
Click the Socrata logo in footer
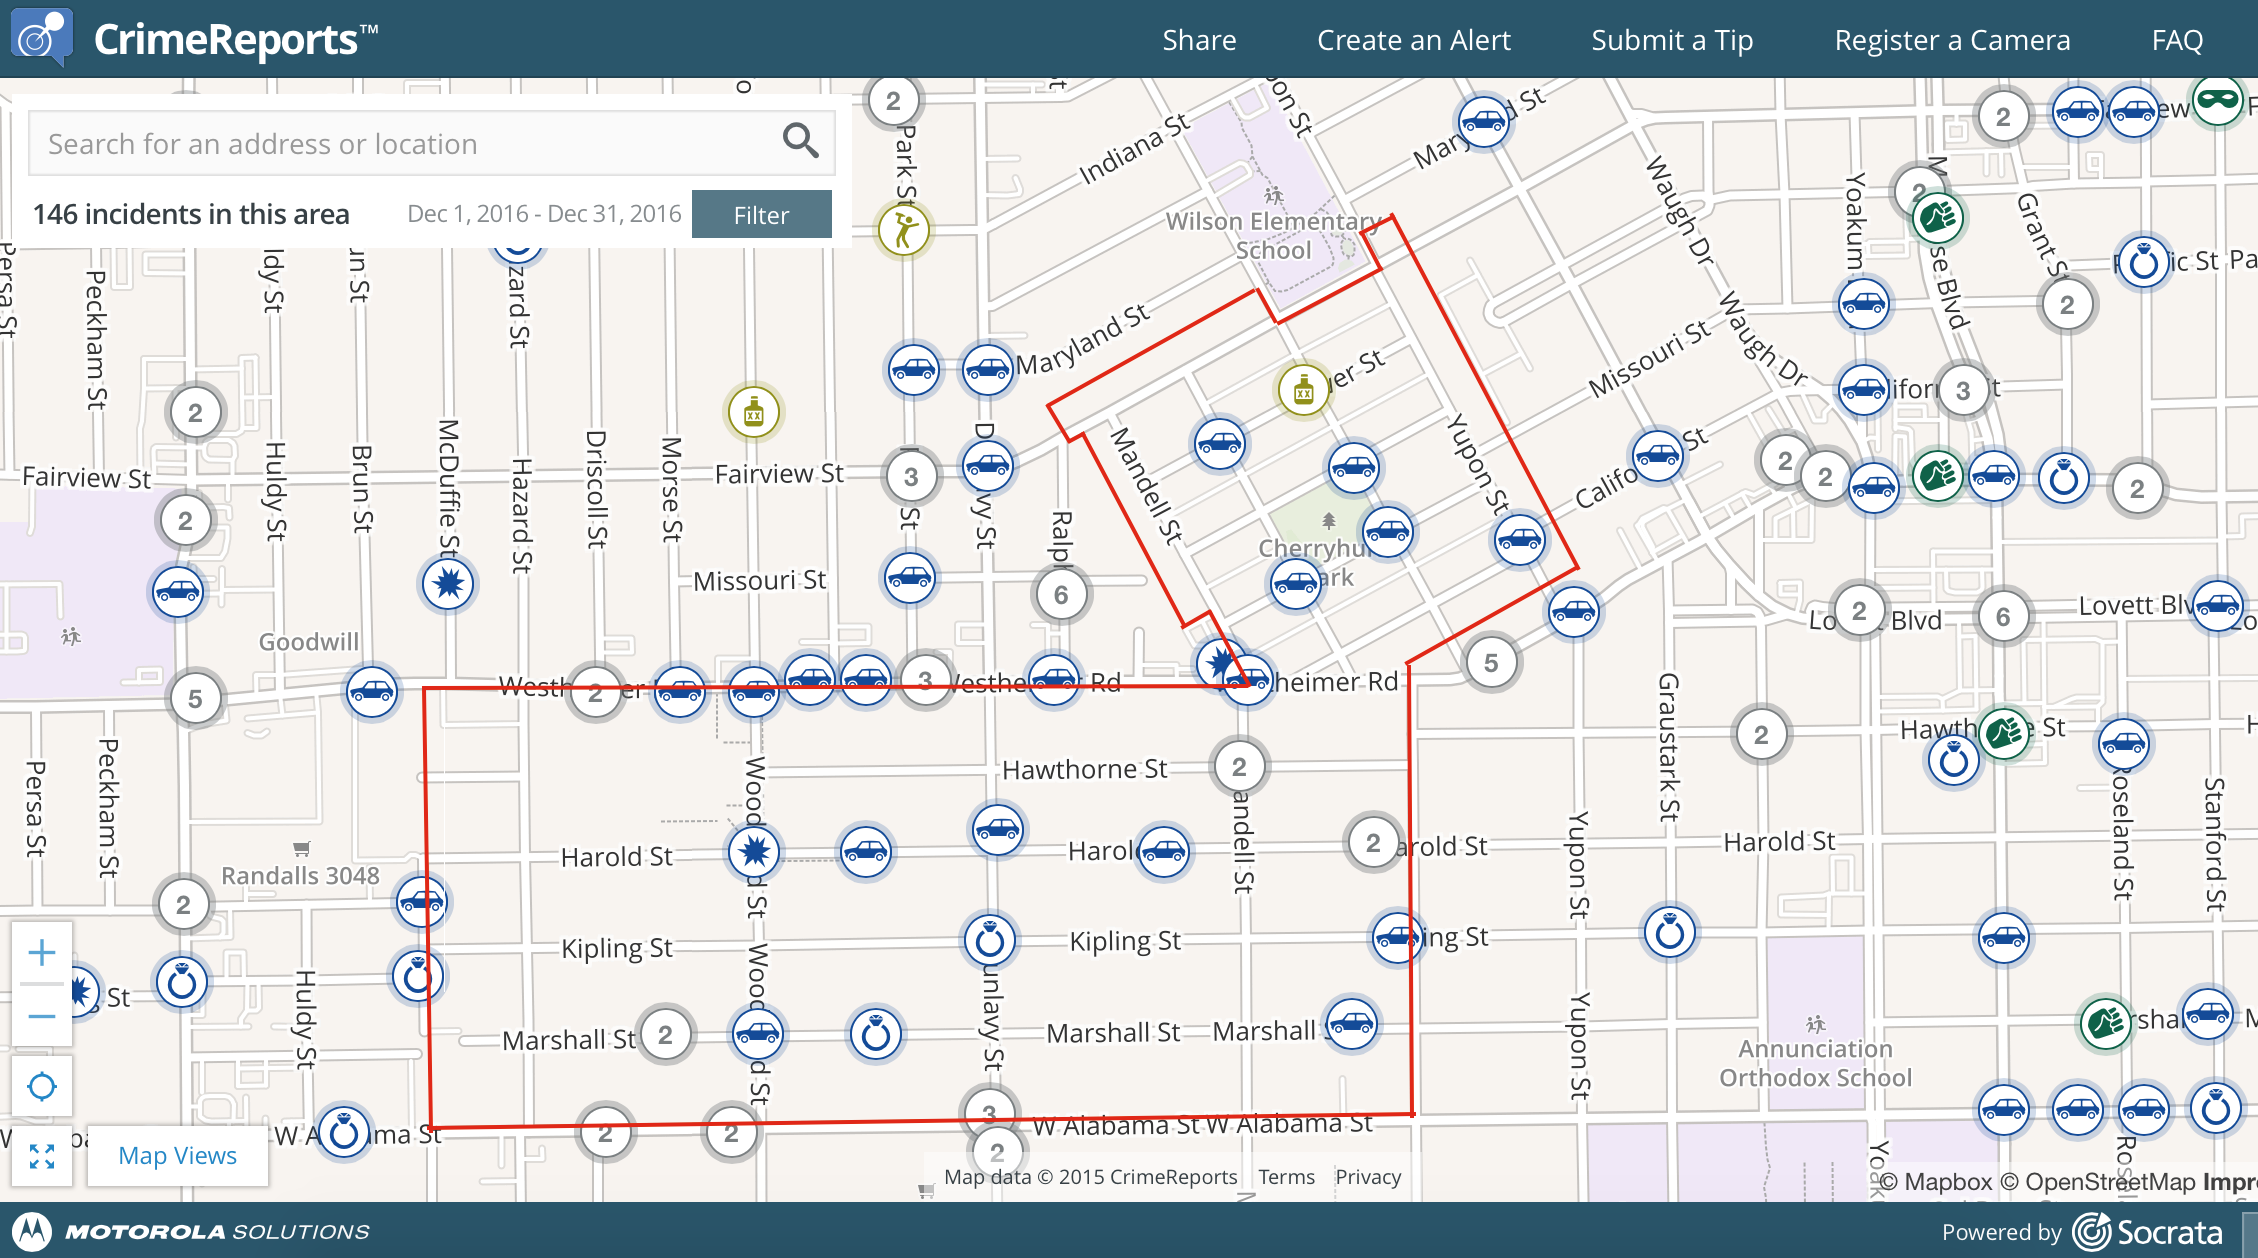coord(2147,1232)
